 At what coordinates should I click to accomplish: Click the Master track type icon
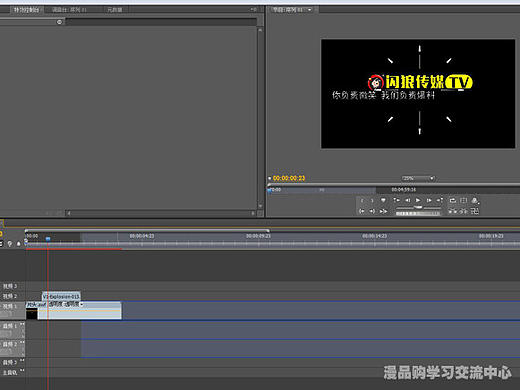pyautogui.click(x=22, y=370)
